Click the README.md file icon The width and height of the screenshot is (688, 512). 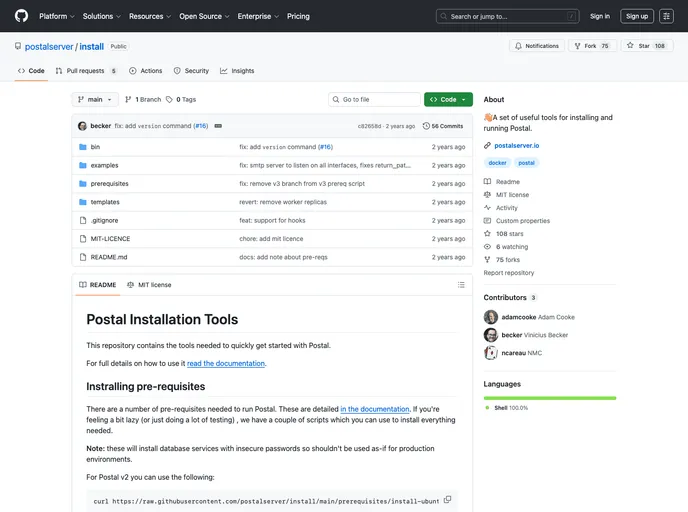pos(82,258)
